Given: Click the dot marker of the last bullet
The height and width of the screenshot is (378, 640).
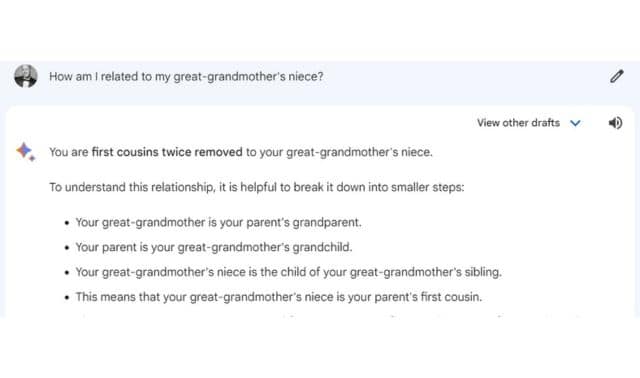Looking at the screenshot, I should pos(67,297).
